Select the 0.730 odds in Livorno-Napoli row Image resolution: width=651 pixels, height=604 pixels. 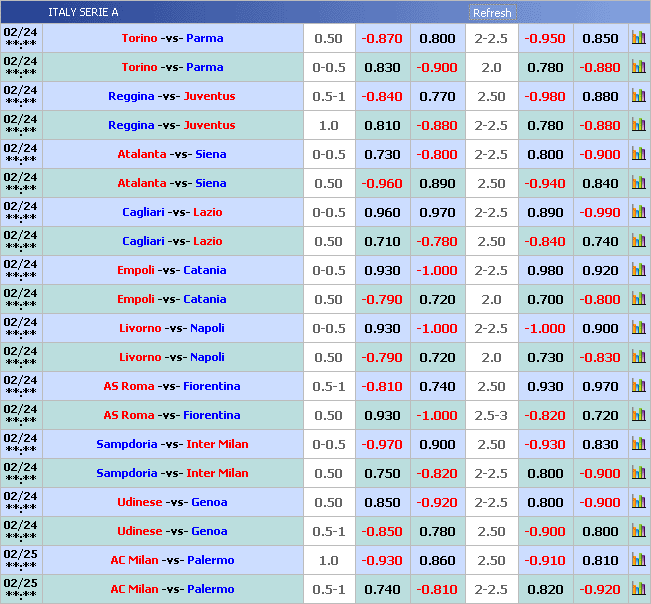[545, 358]
